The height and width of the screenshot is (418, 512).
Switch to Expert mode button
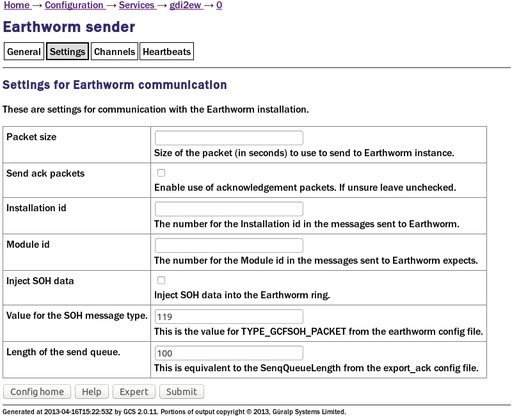pos(134,391)
